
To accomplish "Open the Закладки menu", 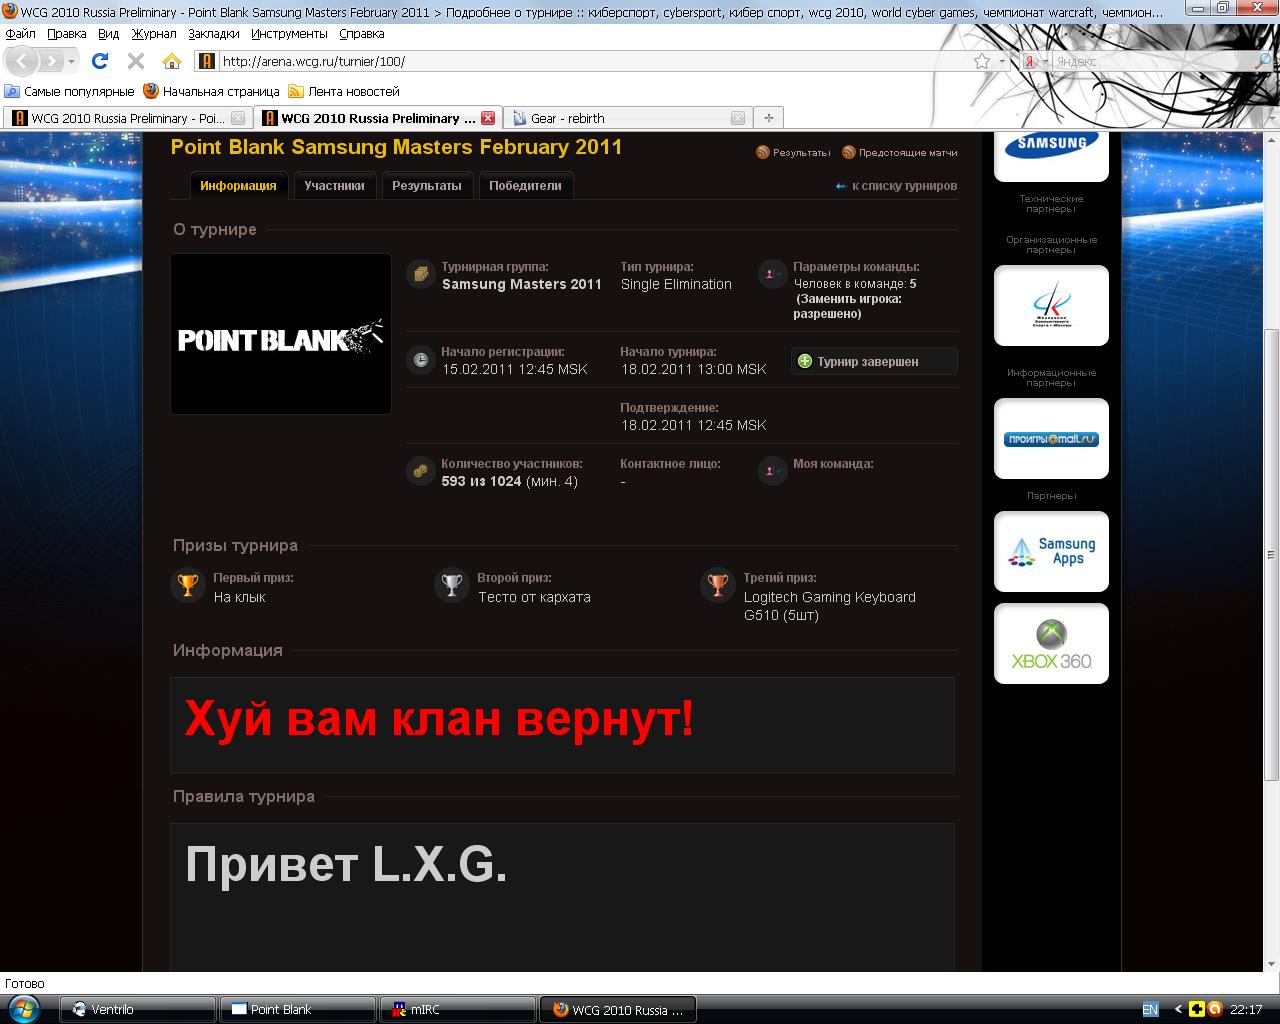I will (213, 34).
